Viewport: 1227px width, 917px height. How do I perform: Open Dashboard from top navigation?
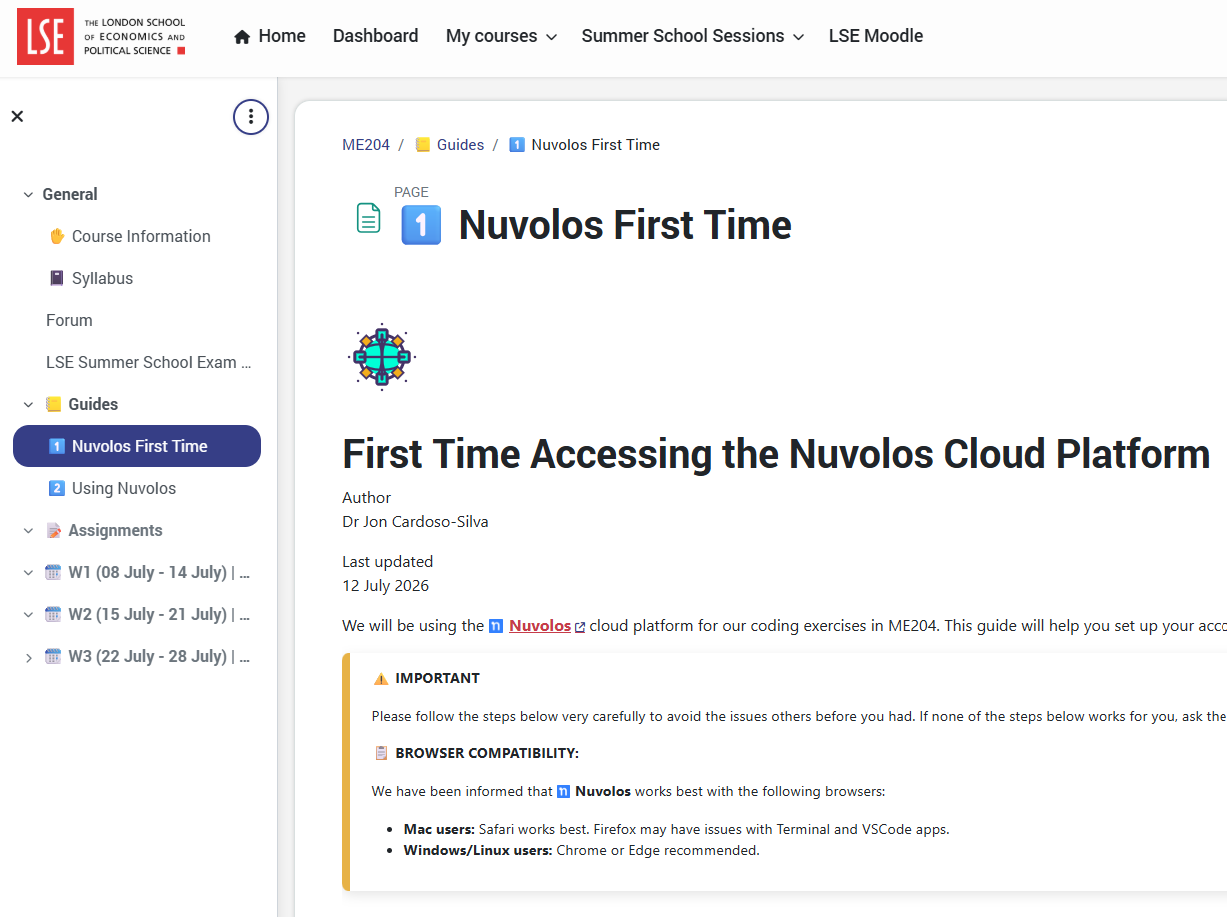[376, 36]
